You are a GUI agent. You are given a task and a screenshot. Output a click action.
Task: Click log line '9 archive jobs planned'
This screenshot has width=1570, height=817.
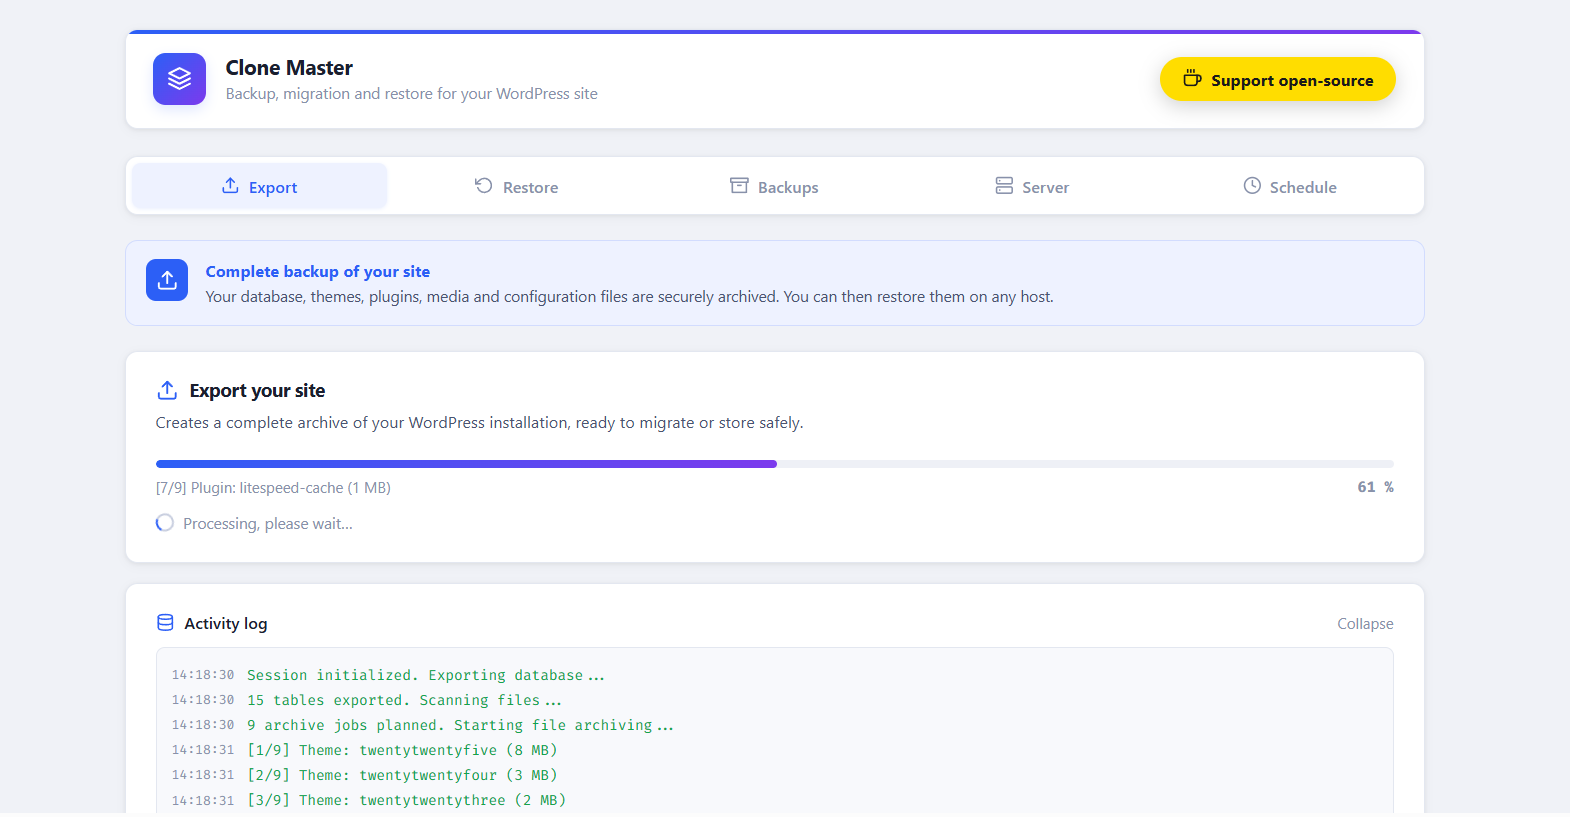[x=461, y=726]
